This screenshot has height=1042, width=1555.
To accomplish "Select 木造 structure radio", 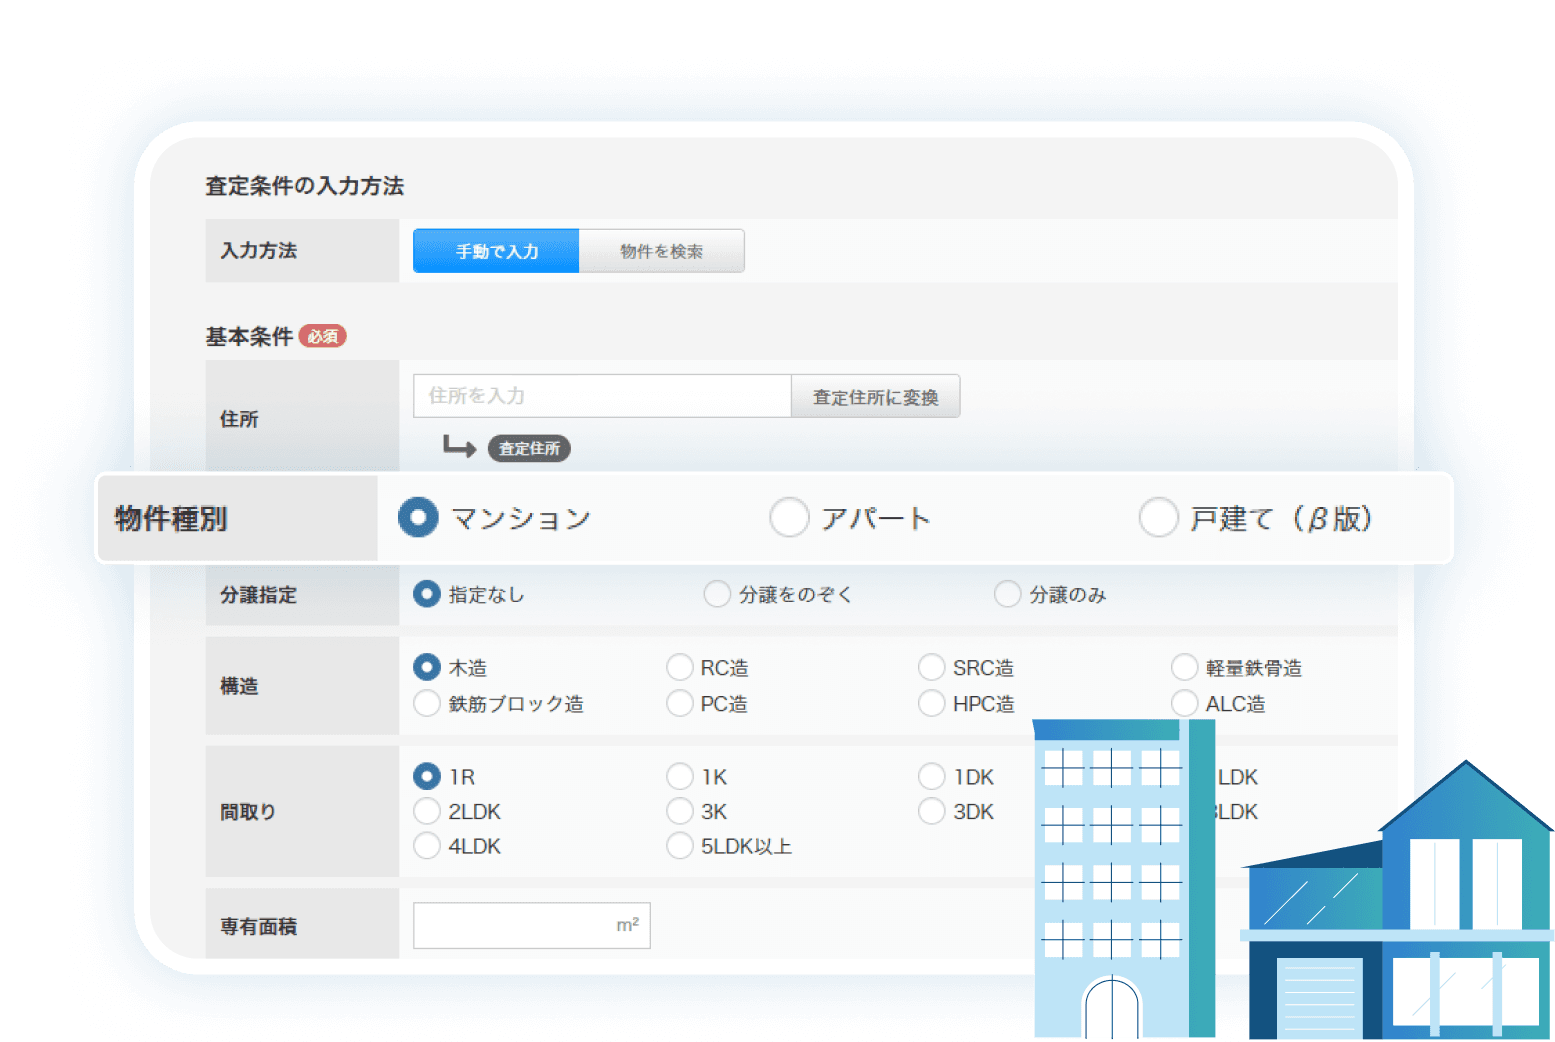I will pyautogui.click(x=427, y=667).
